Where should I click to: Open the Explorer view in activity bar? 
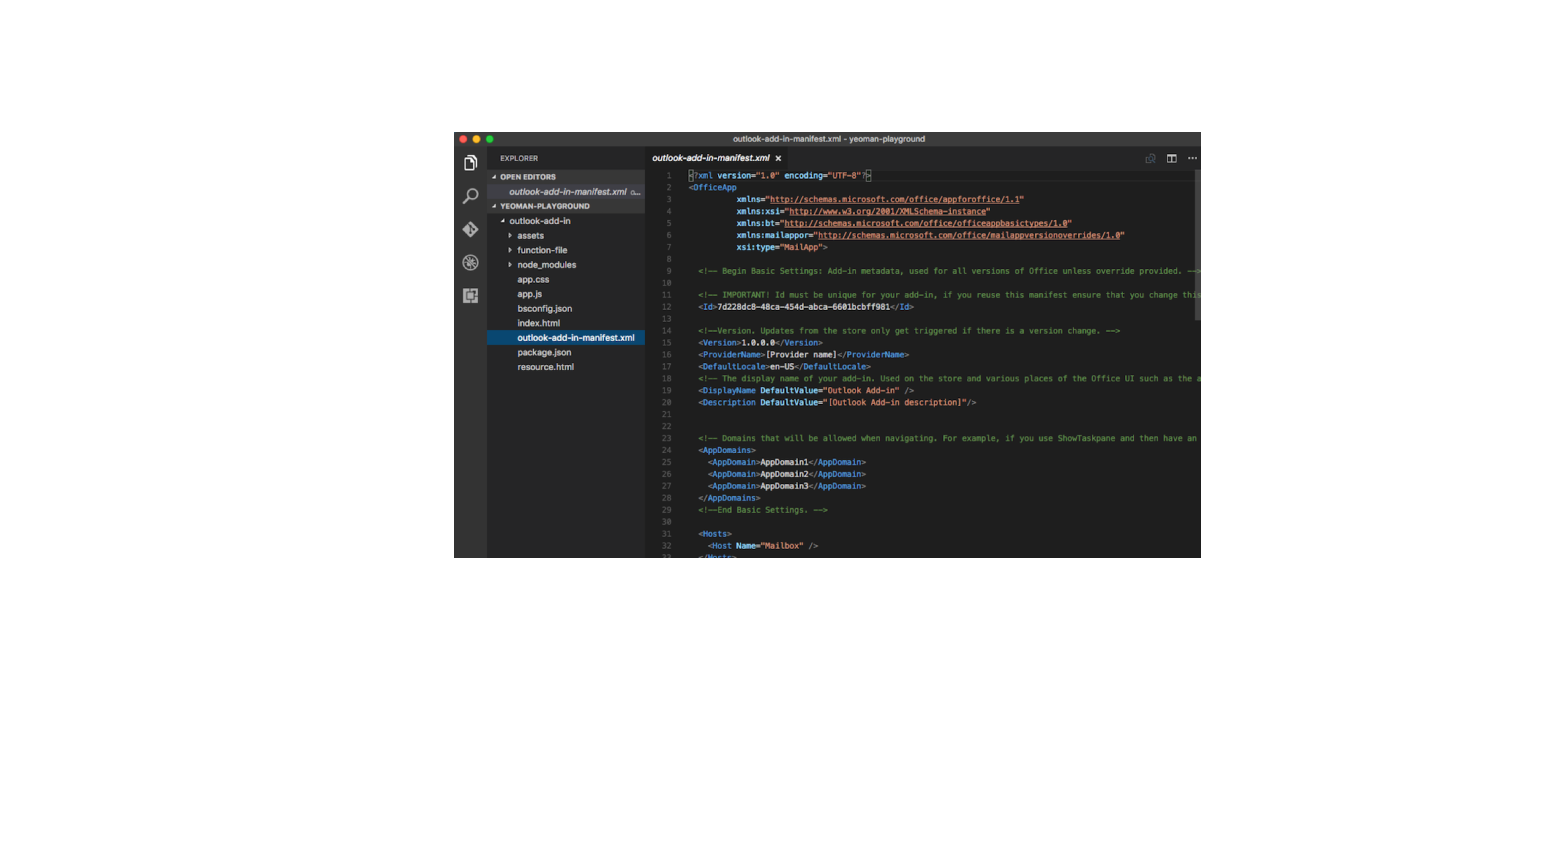[x=470, y=163]
